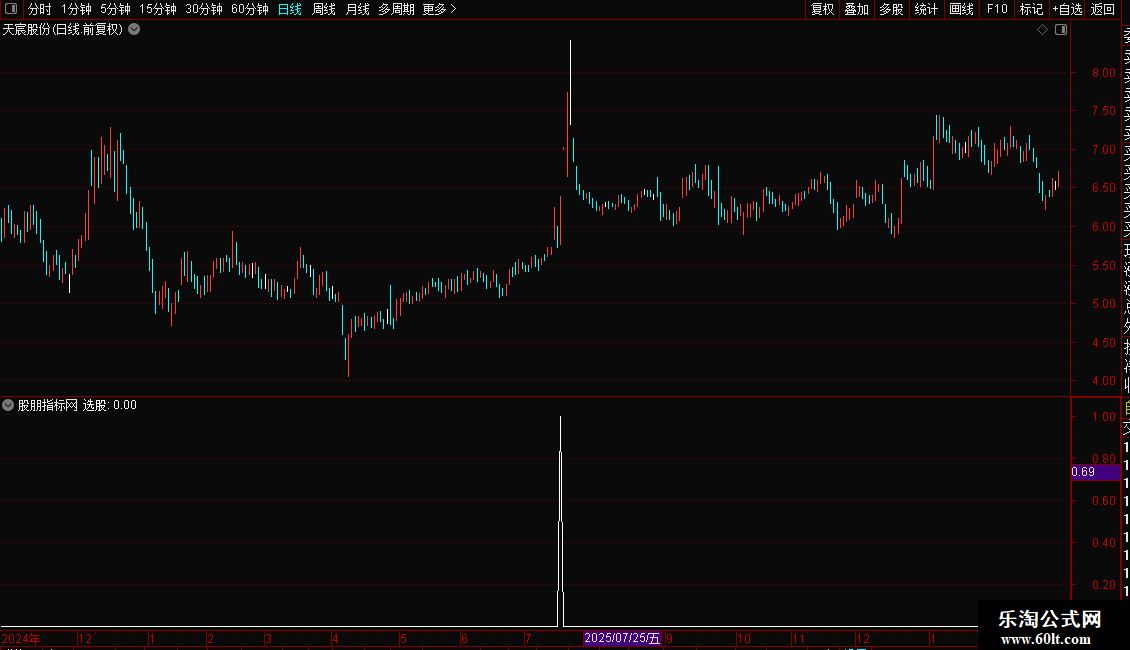1130x650 pixels.
Task: Select the 日线 daily chart tab
Action: 290,9
